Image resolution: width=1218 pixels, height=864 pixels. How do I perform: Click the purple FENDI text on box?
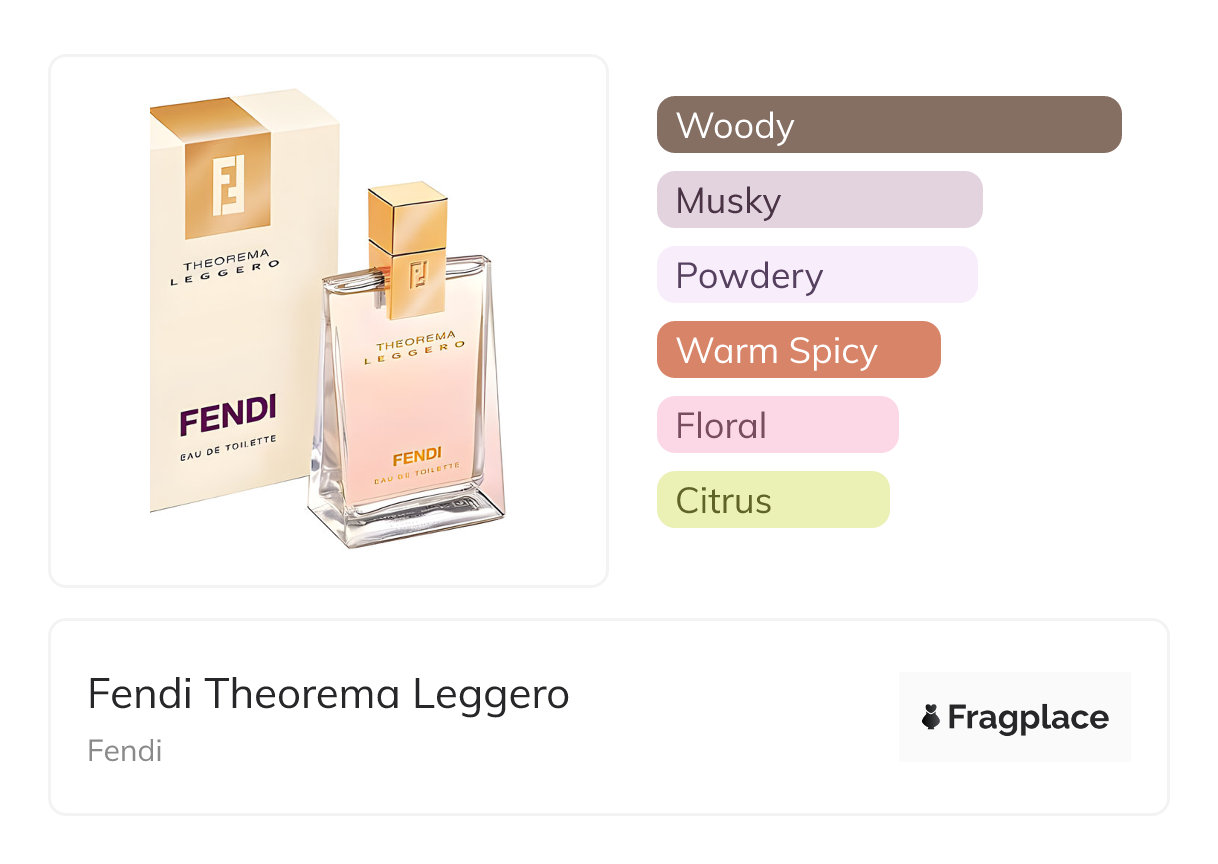(228, 415)
